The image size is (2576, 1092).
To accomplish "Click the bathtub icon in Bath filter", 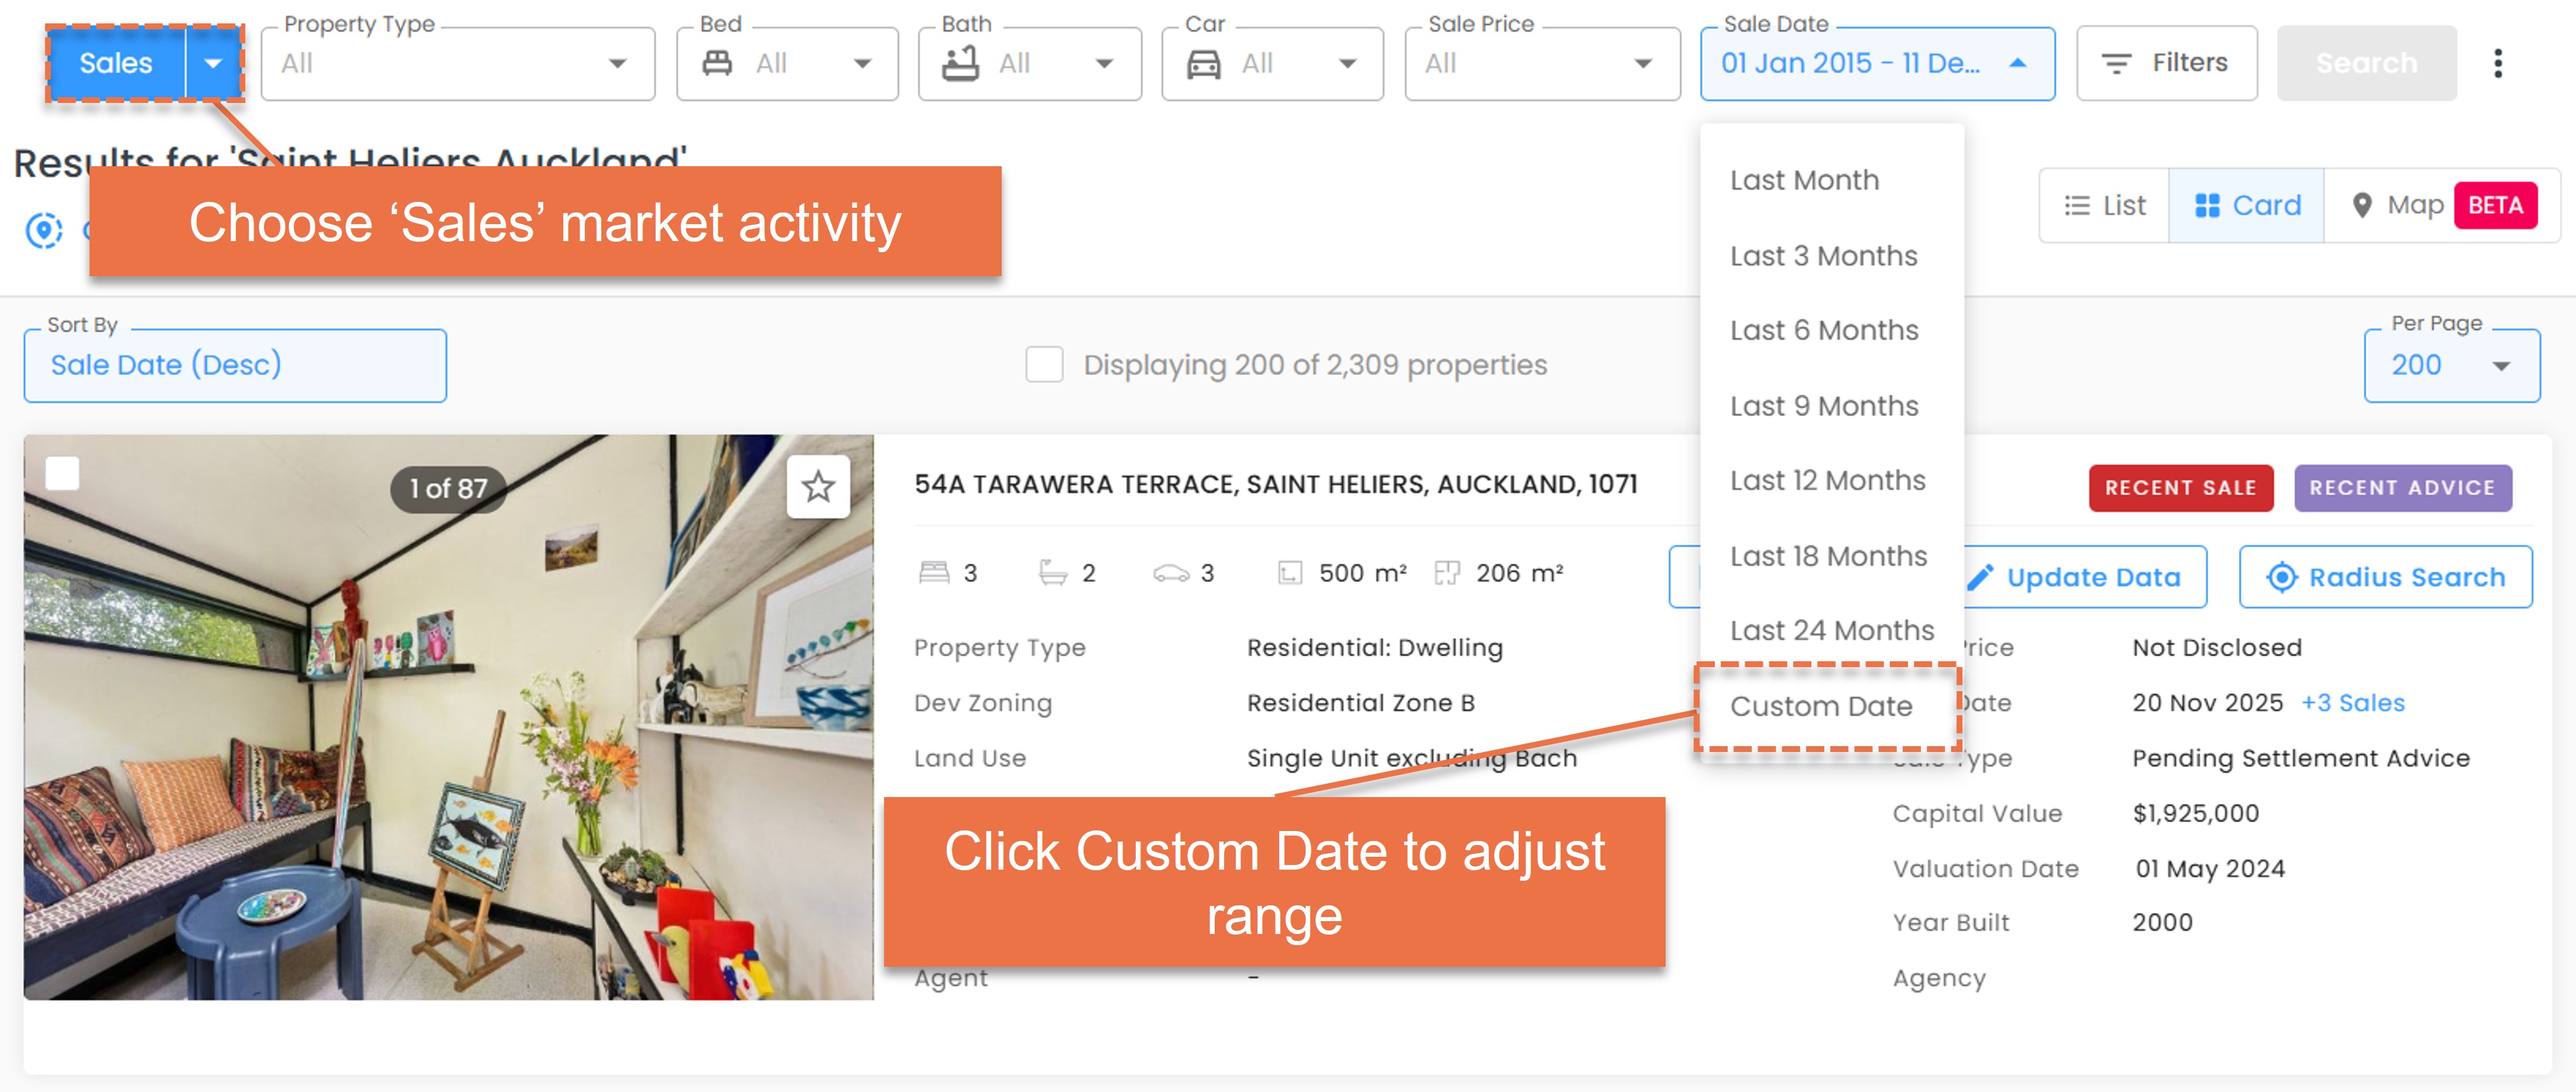I will click(x=960, y=63).
